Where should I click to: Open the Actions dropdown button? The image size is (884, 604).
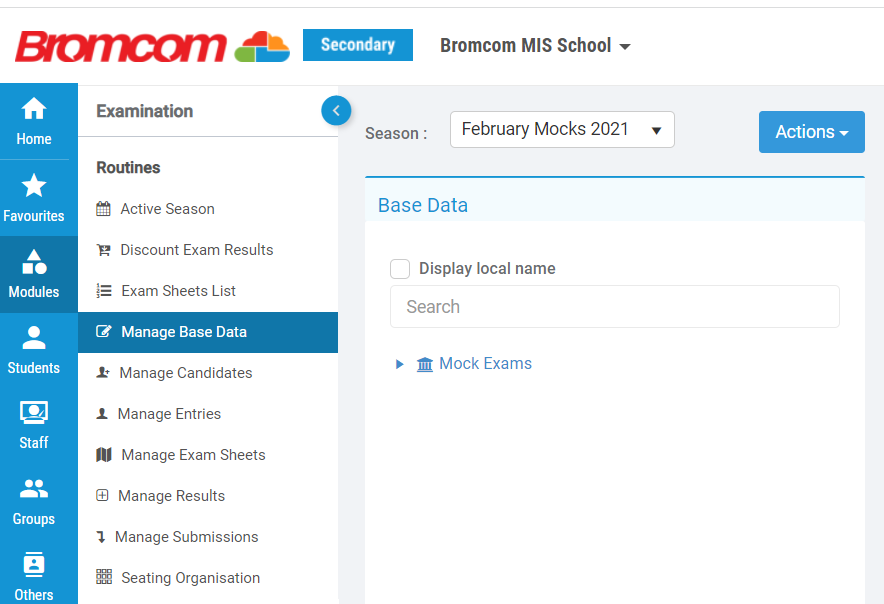pyautogui.click(x=811, y=132)
